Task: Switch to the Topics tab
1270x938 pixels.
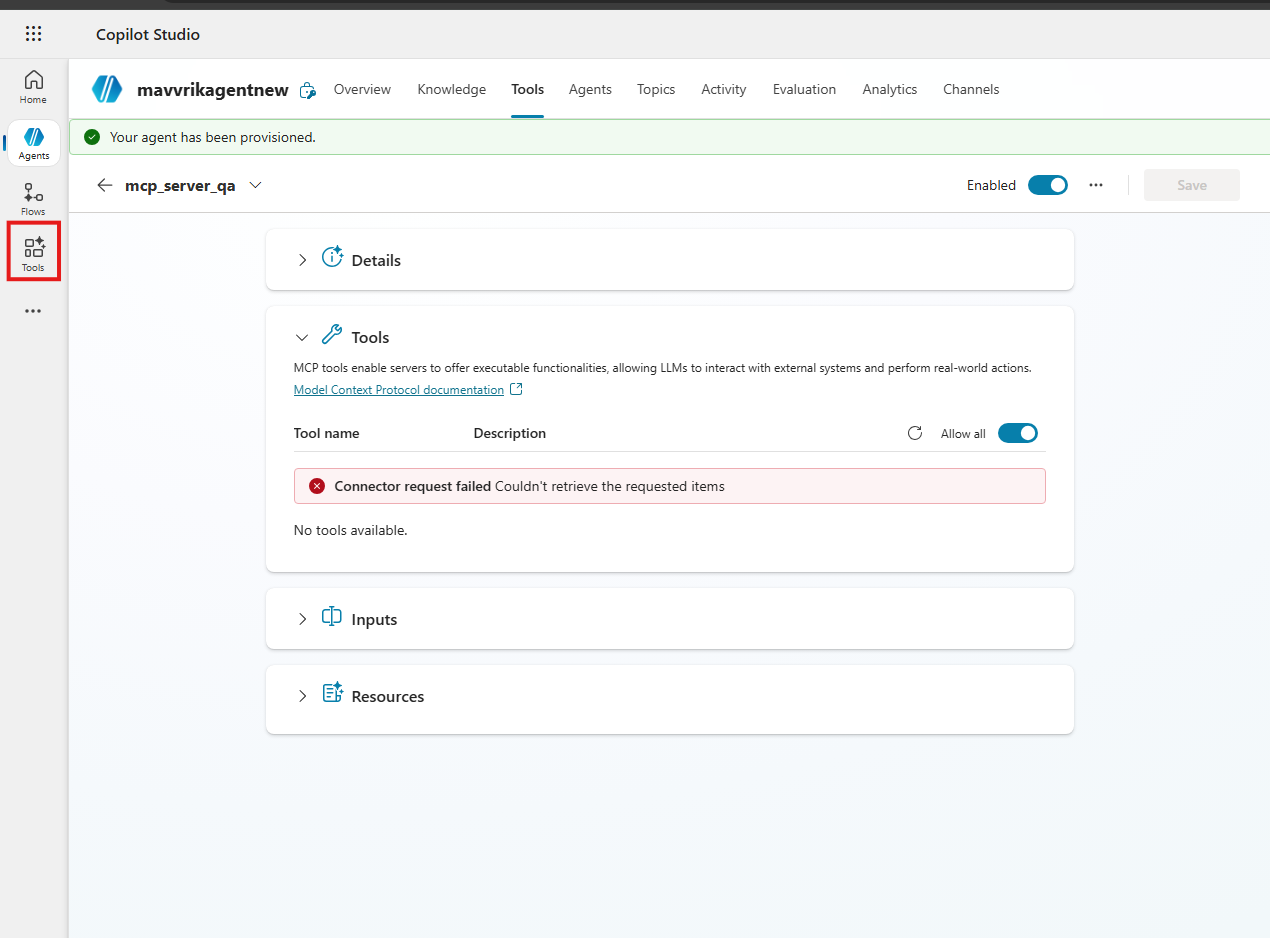Action: [x=656, y=89]
